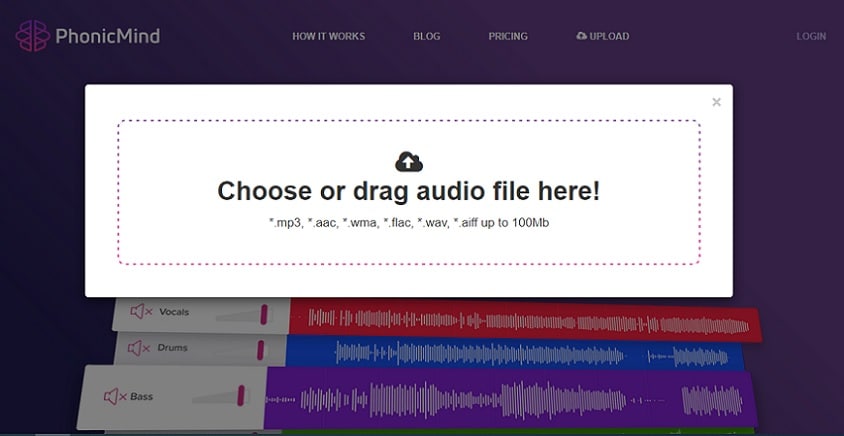Open the Login link
Screen dimensions: 844x436
tap(811, 36)
